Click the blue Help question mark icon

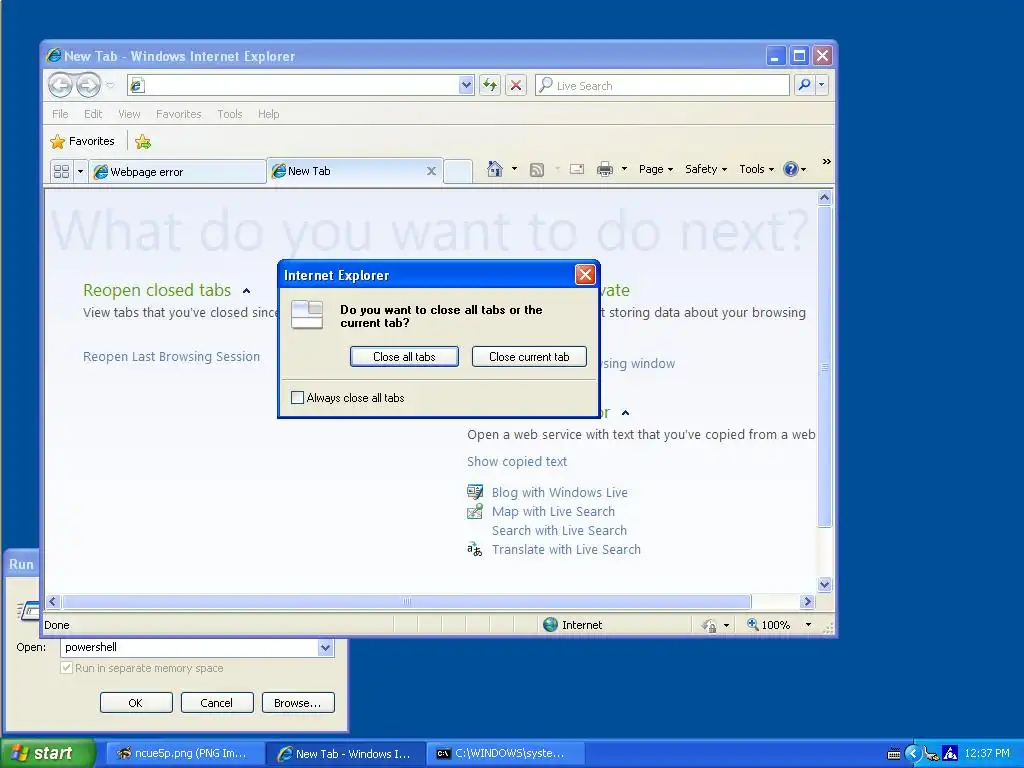790,169
